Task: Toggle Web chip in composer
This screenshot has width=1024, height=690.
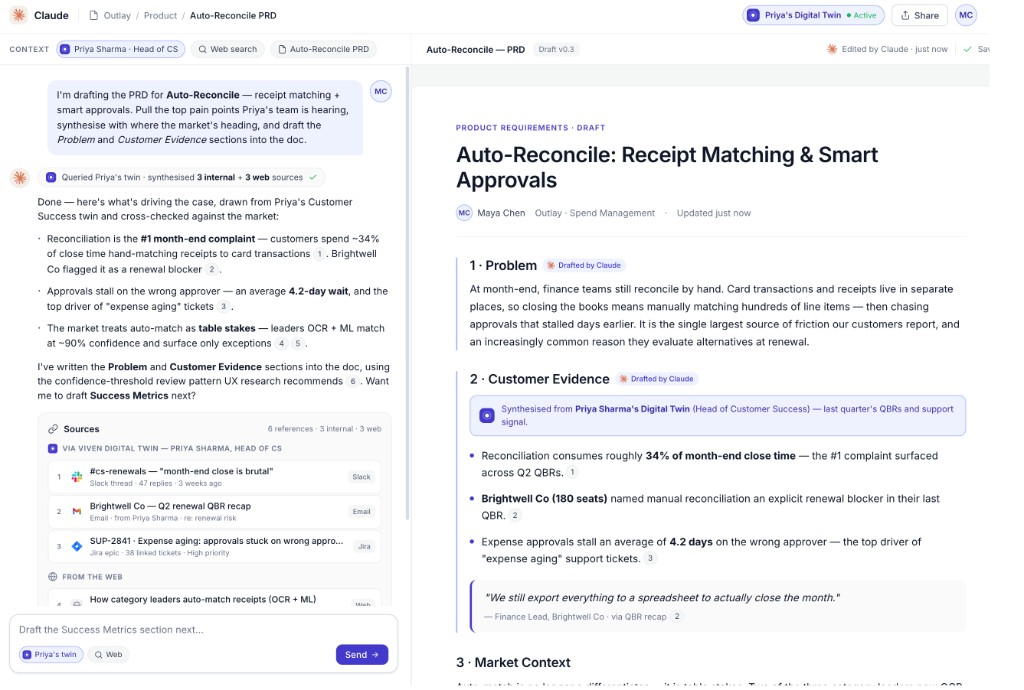Action: pyautogui.click(x=108, y=655)
